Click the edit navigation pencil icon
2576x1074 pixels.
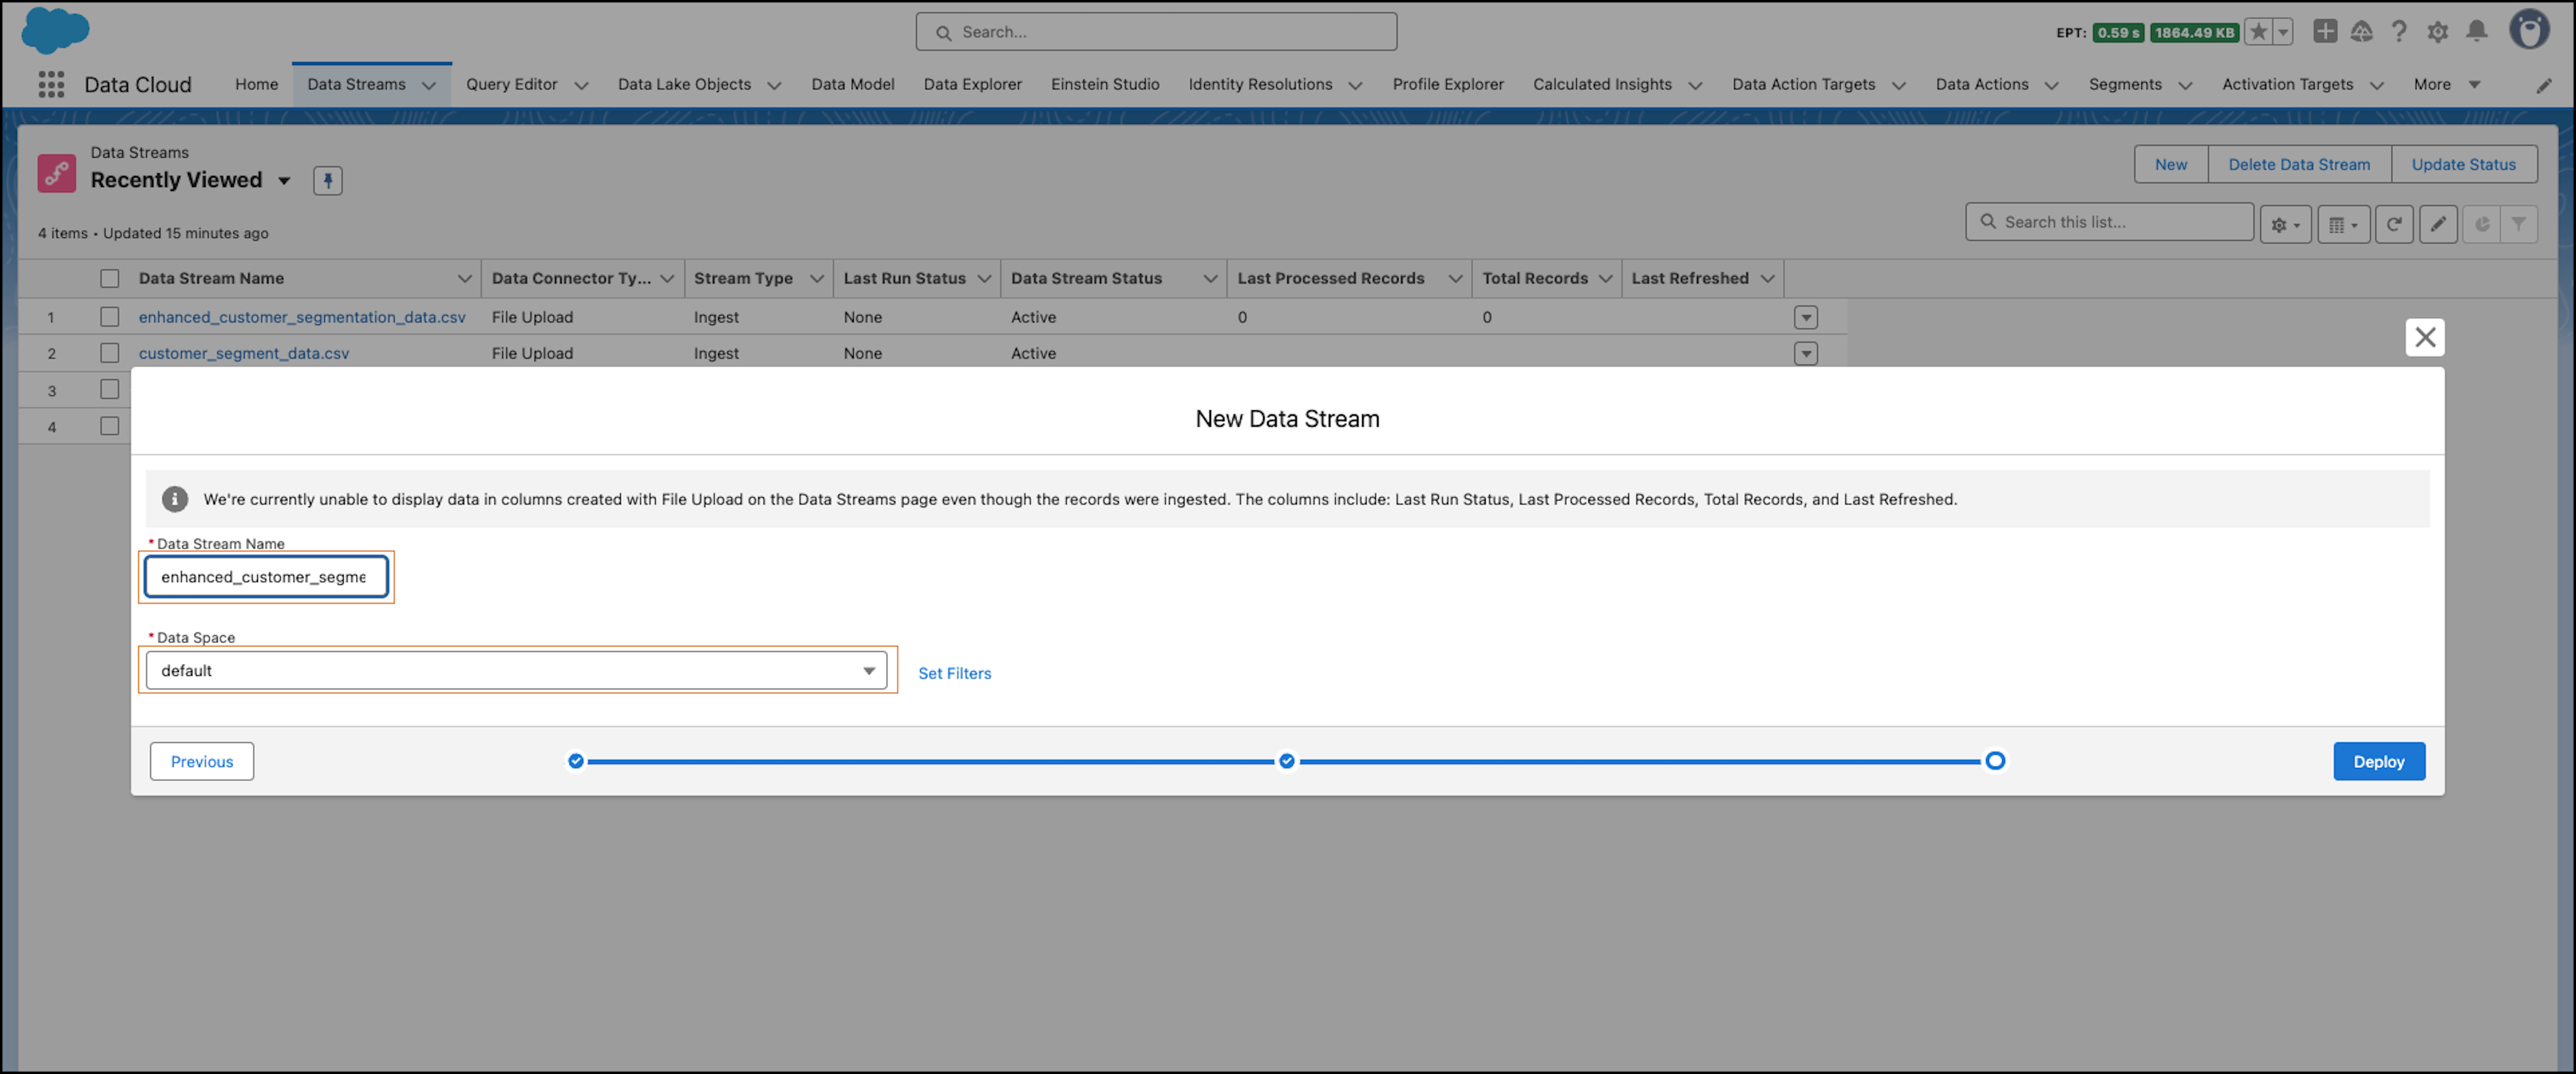pos(2544,86)
